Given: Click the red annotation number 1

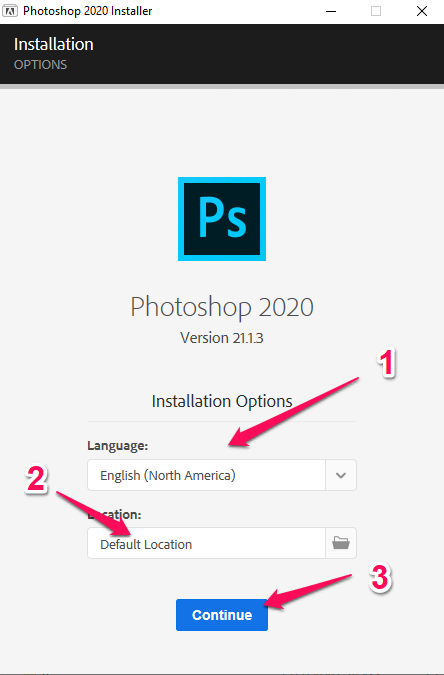Looking at the screenshot, I should point(386,364).
